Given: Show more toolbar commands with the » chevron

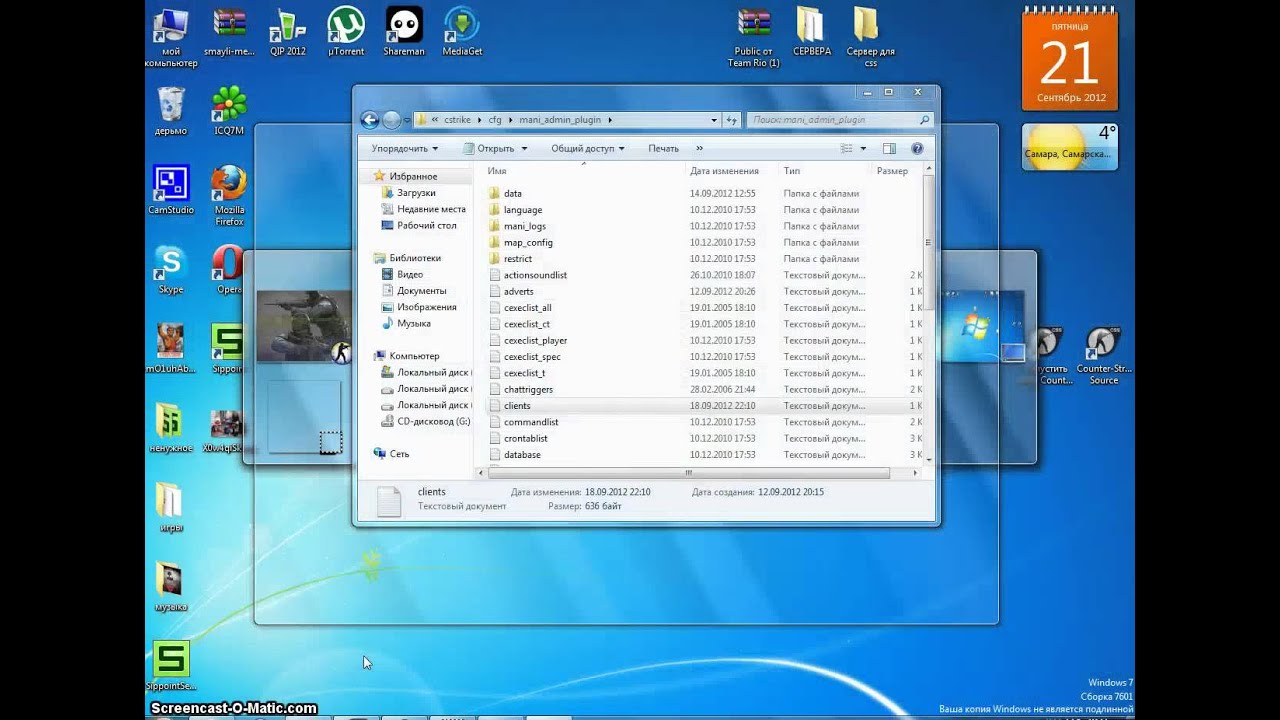Looking at the screenshot, I should [x=699, y=148].
